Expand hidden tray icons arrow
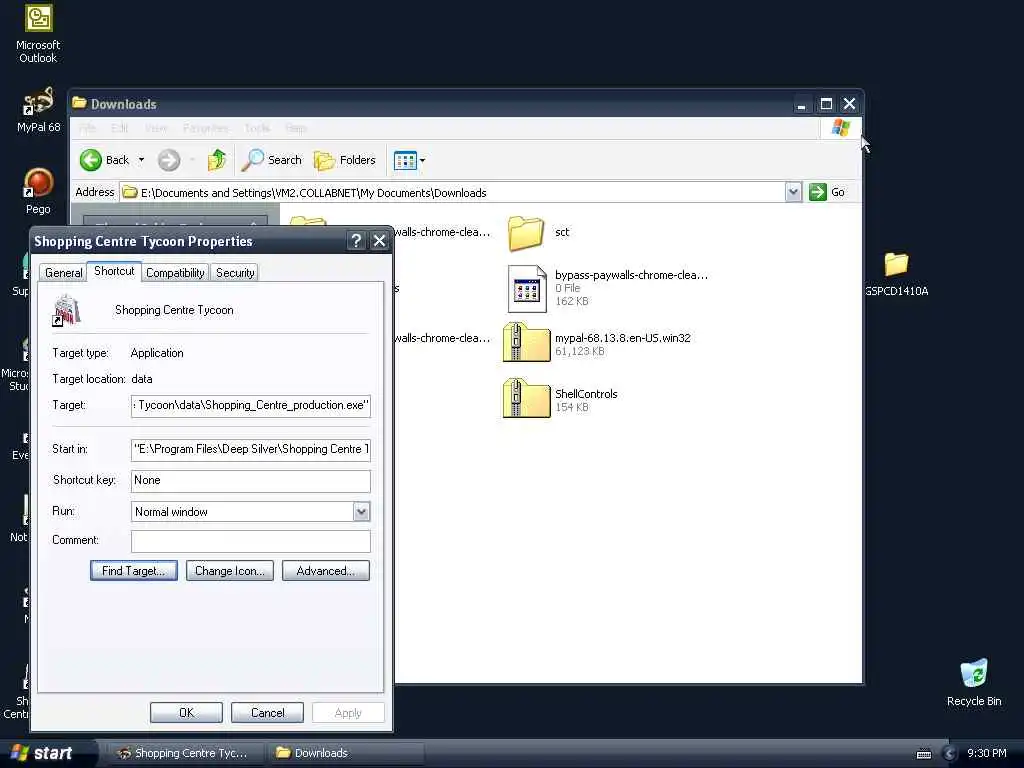 pos(950,754)
